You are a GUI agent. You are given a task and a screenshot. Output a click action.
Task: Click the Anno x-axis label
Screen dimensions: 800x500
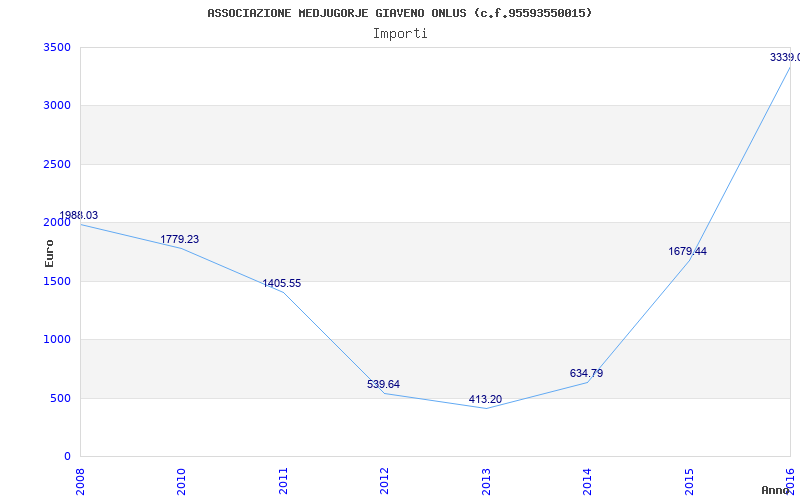pos(775,490)
